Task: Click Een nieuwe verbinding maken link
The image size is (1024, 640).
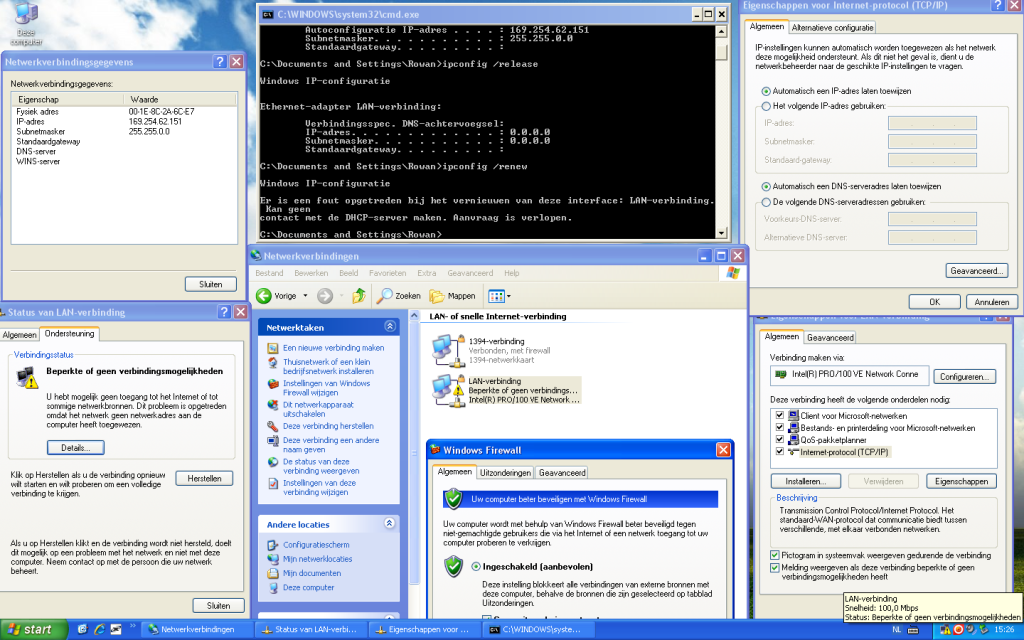Action: [333, 348]
